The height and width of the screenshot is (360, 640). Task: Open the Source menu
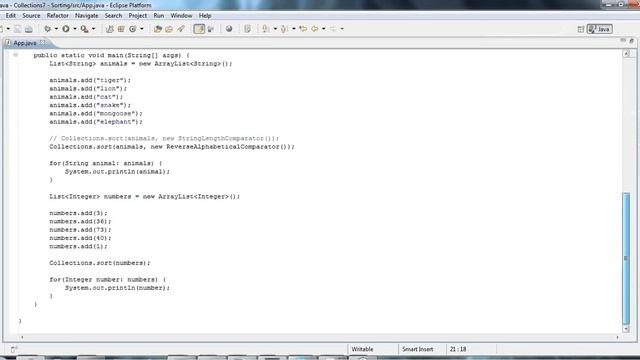31,16
